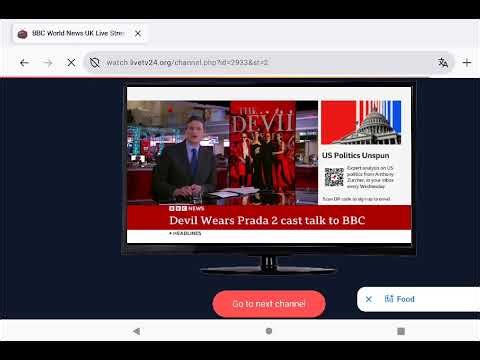Select the BBC World News UK Live Stream tab
This screenshot has height=360, width=480.
point(79,33)
